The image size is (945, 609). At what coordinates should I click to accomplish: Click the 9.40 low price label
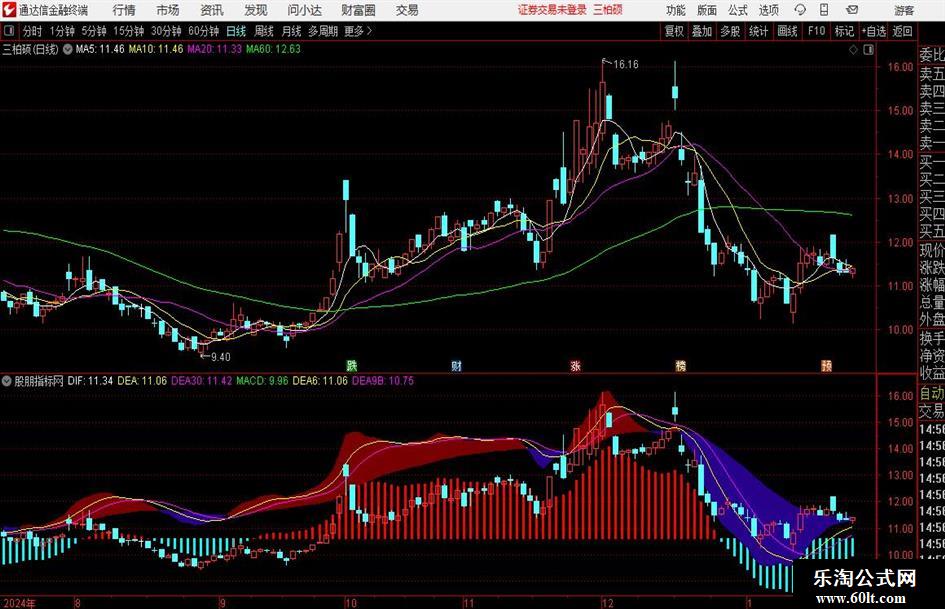[220, 357]
